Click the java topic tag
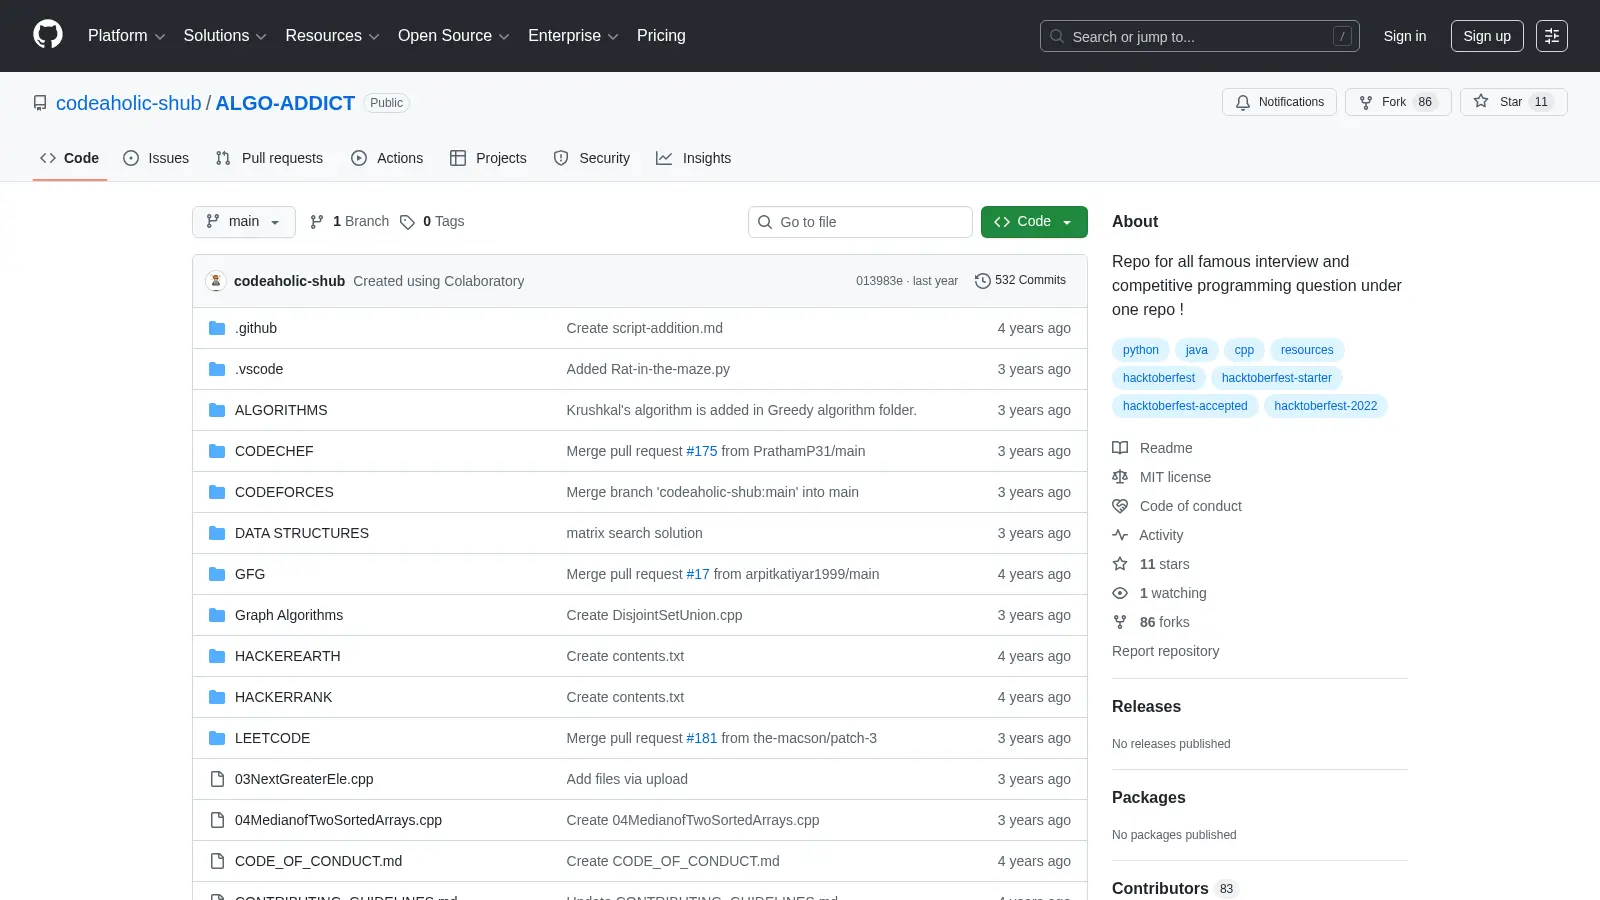1600x900 pixels. click(x=1197, y=350)
